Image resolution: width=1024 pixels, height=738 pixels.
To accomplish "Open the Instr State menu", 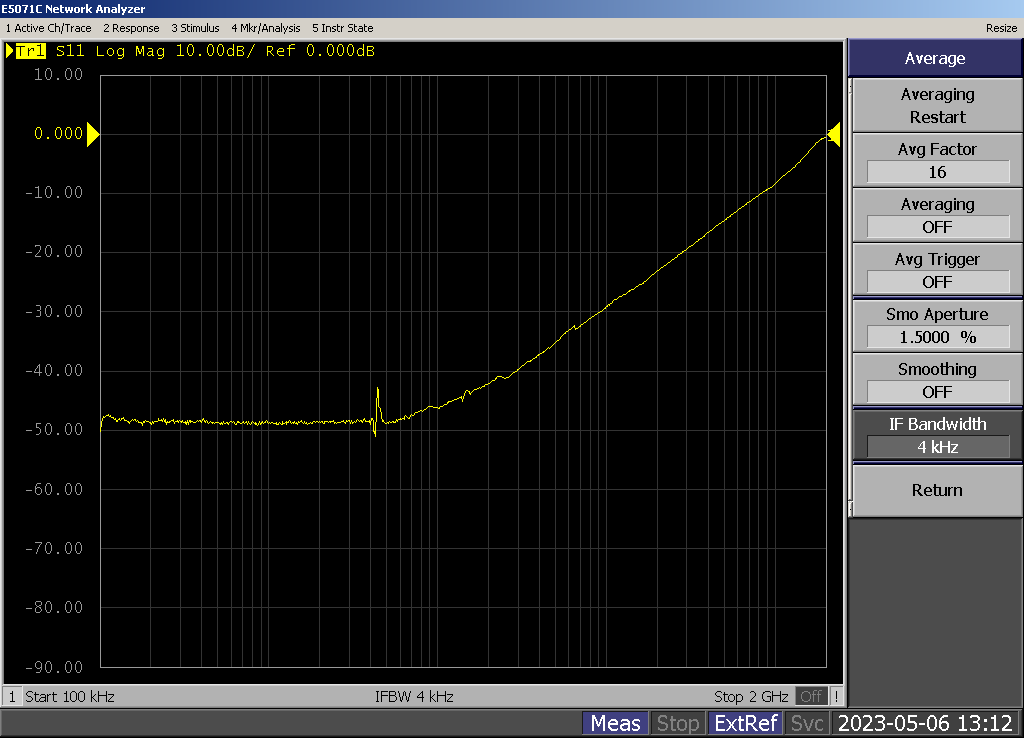I will (x=342, y=28).
